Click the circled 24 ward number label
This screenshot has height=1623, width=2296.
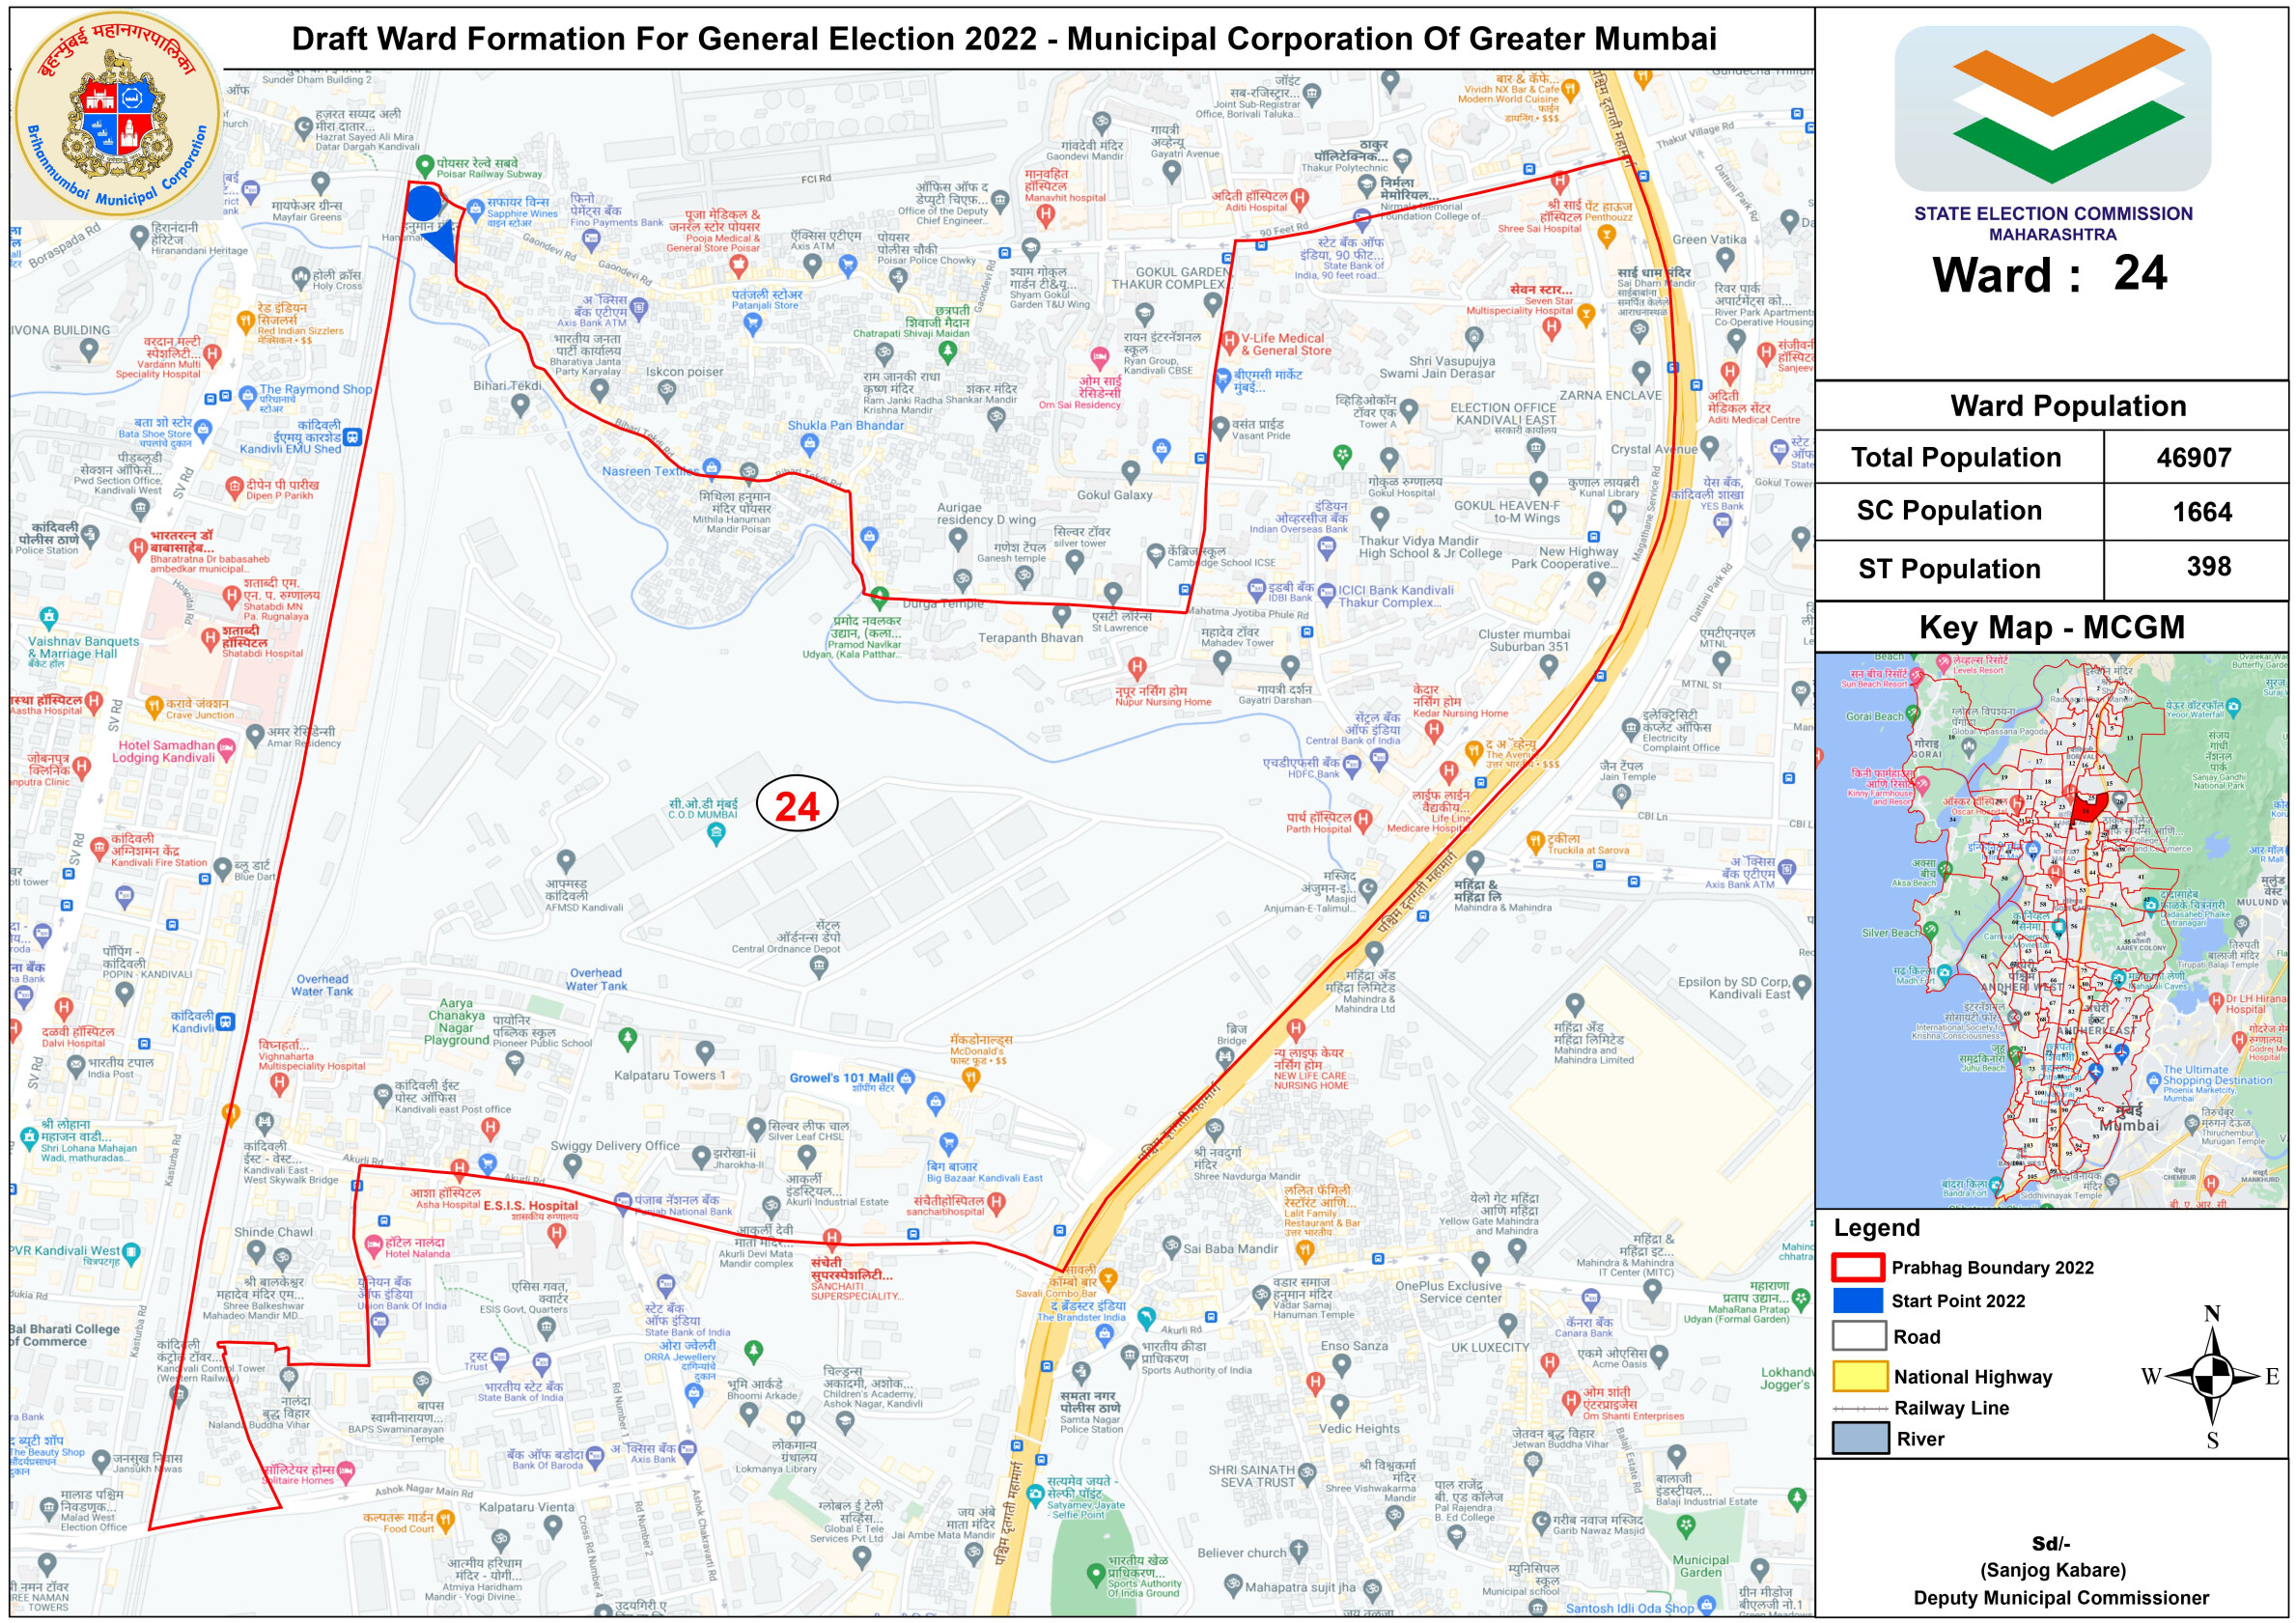pos(797,805)
